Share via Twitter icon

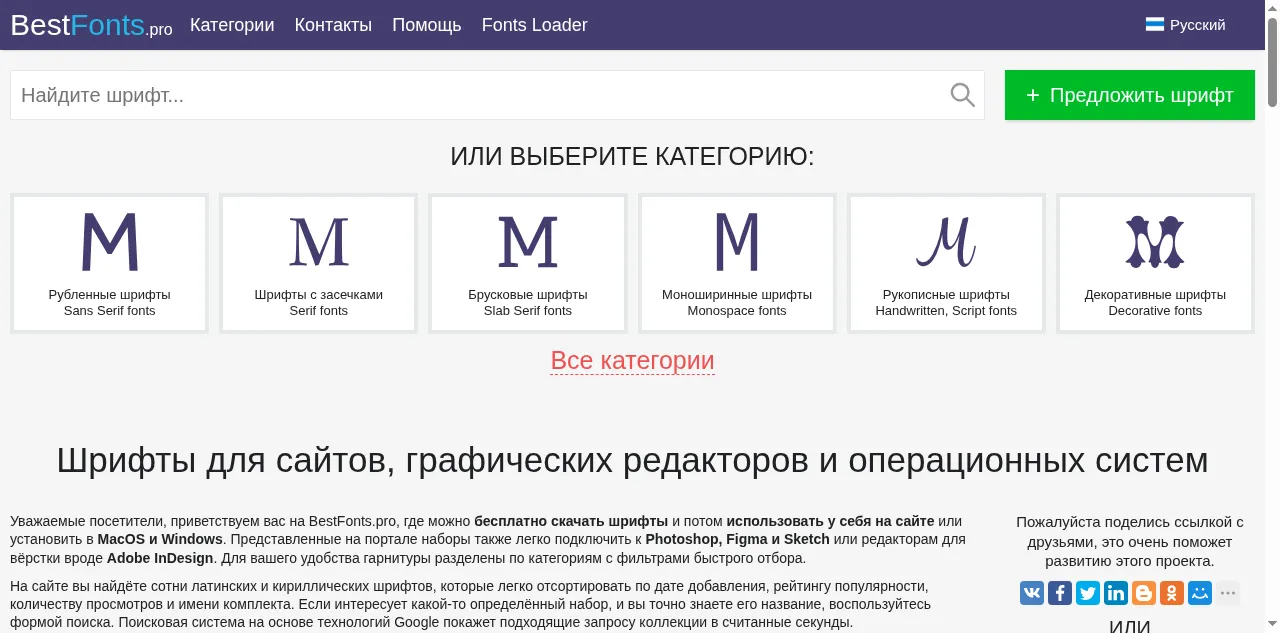tap(1088, 593)
